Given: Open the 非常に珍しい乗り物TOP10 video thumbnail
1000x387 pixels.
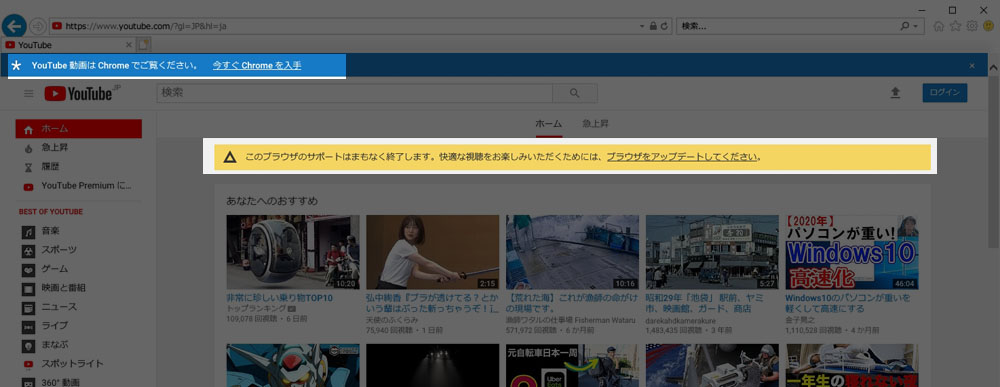Looking at the screenshot, I should pyautogui.click(x=293, y=252).
